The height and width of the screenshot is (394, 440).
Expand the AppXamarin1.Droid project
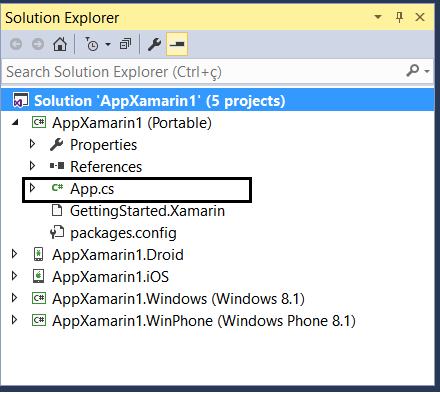point(14,254)
